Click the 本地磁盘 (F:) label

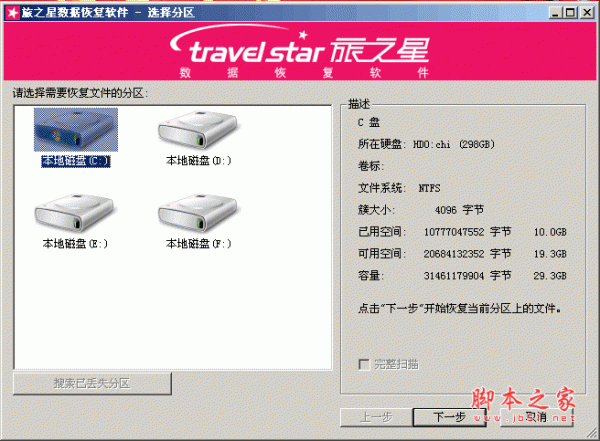tap(199, 243)
